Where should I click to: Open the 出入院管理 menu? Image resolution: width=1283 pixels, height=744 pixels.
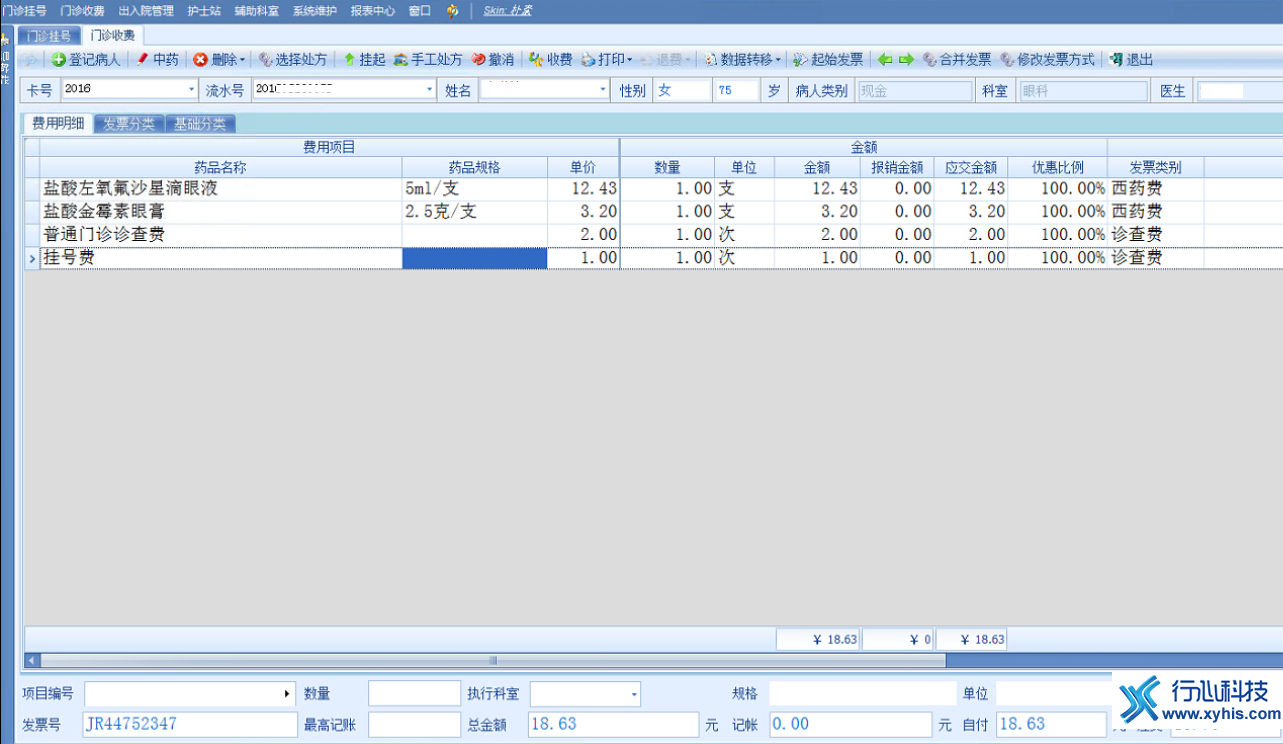(x=146, y=11)
